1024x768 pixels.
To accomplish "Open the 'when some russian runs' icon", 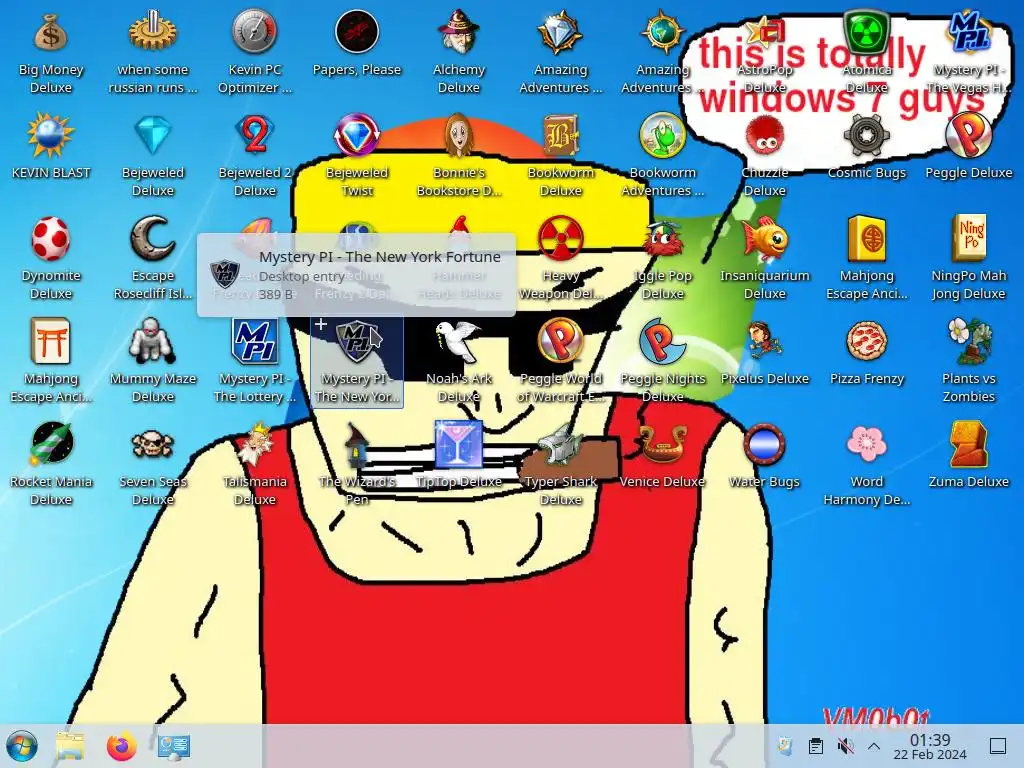I will coord(153,31).
